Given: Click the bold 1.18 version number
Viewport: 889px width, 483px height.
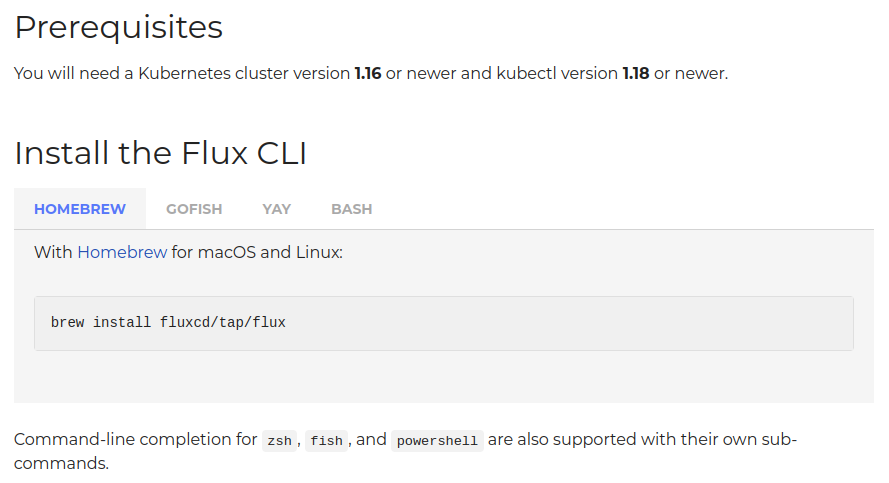Looking at the screenshot, I should tap(636, 74).
